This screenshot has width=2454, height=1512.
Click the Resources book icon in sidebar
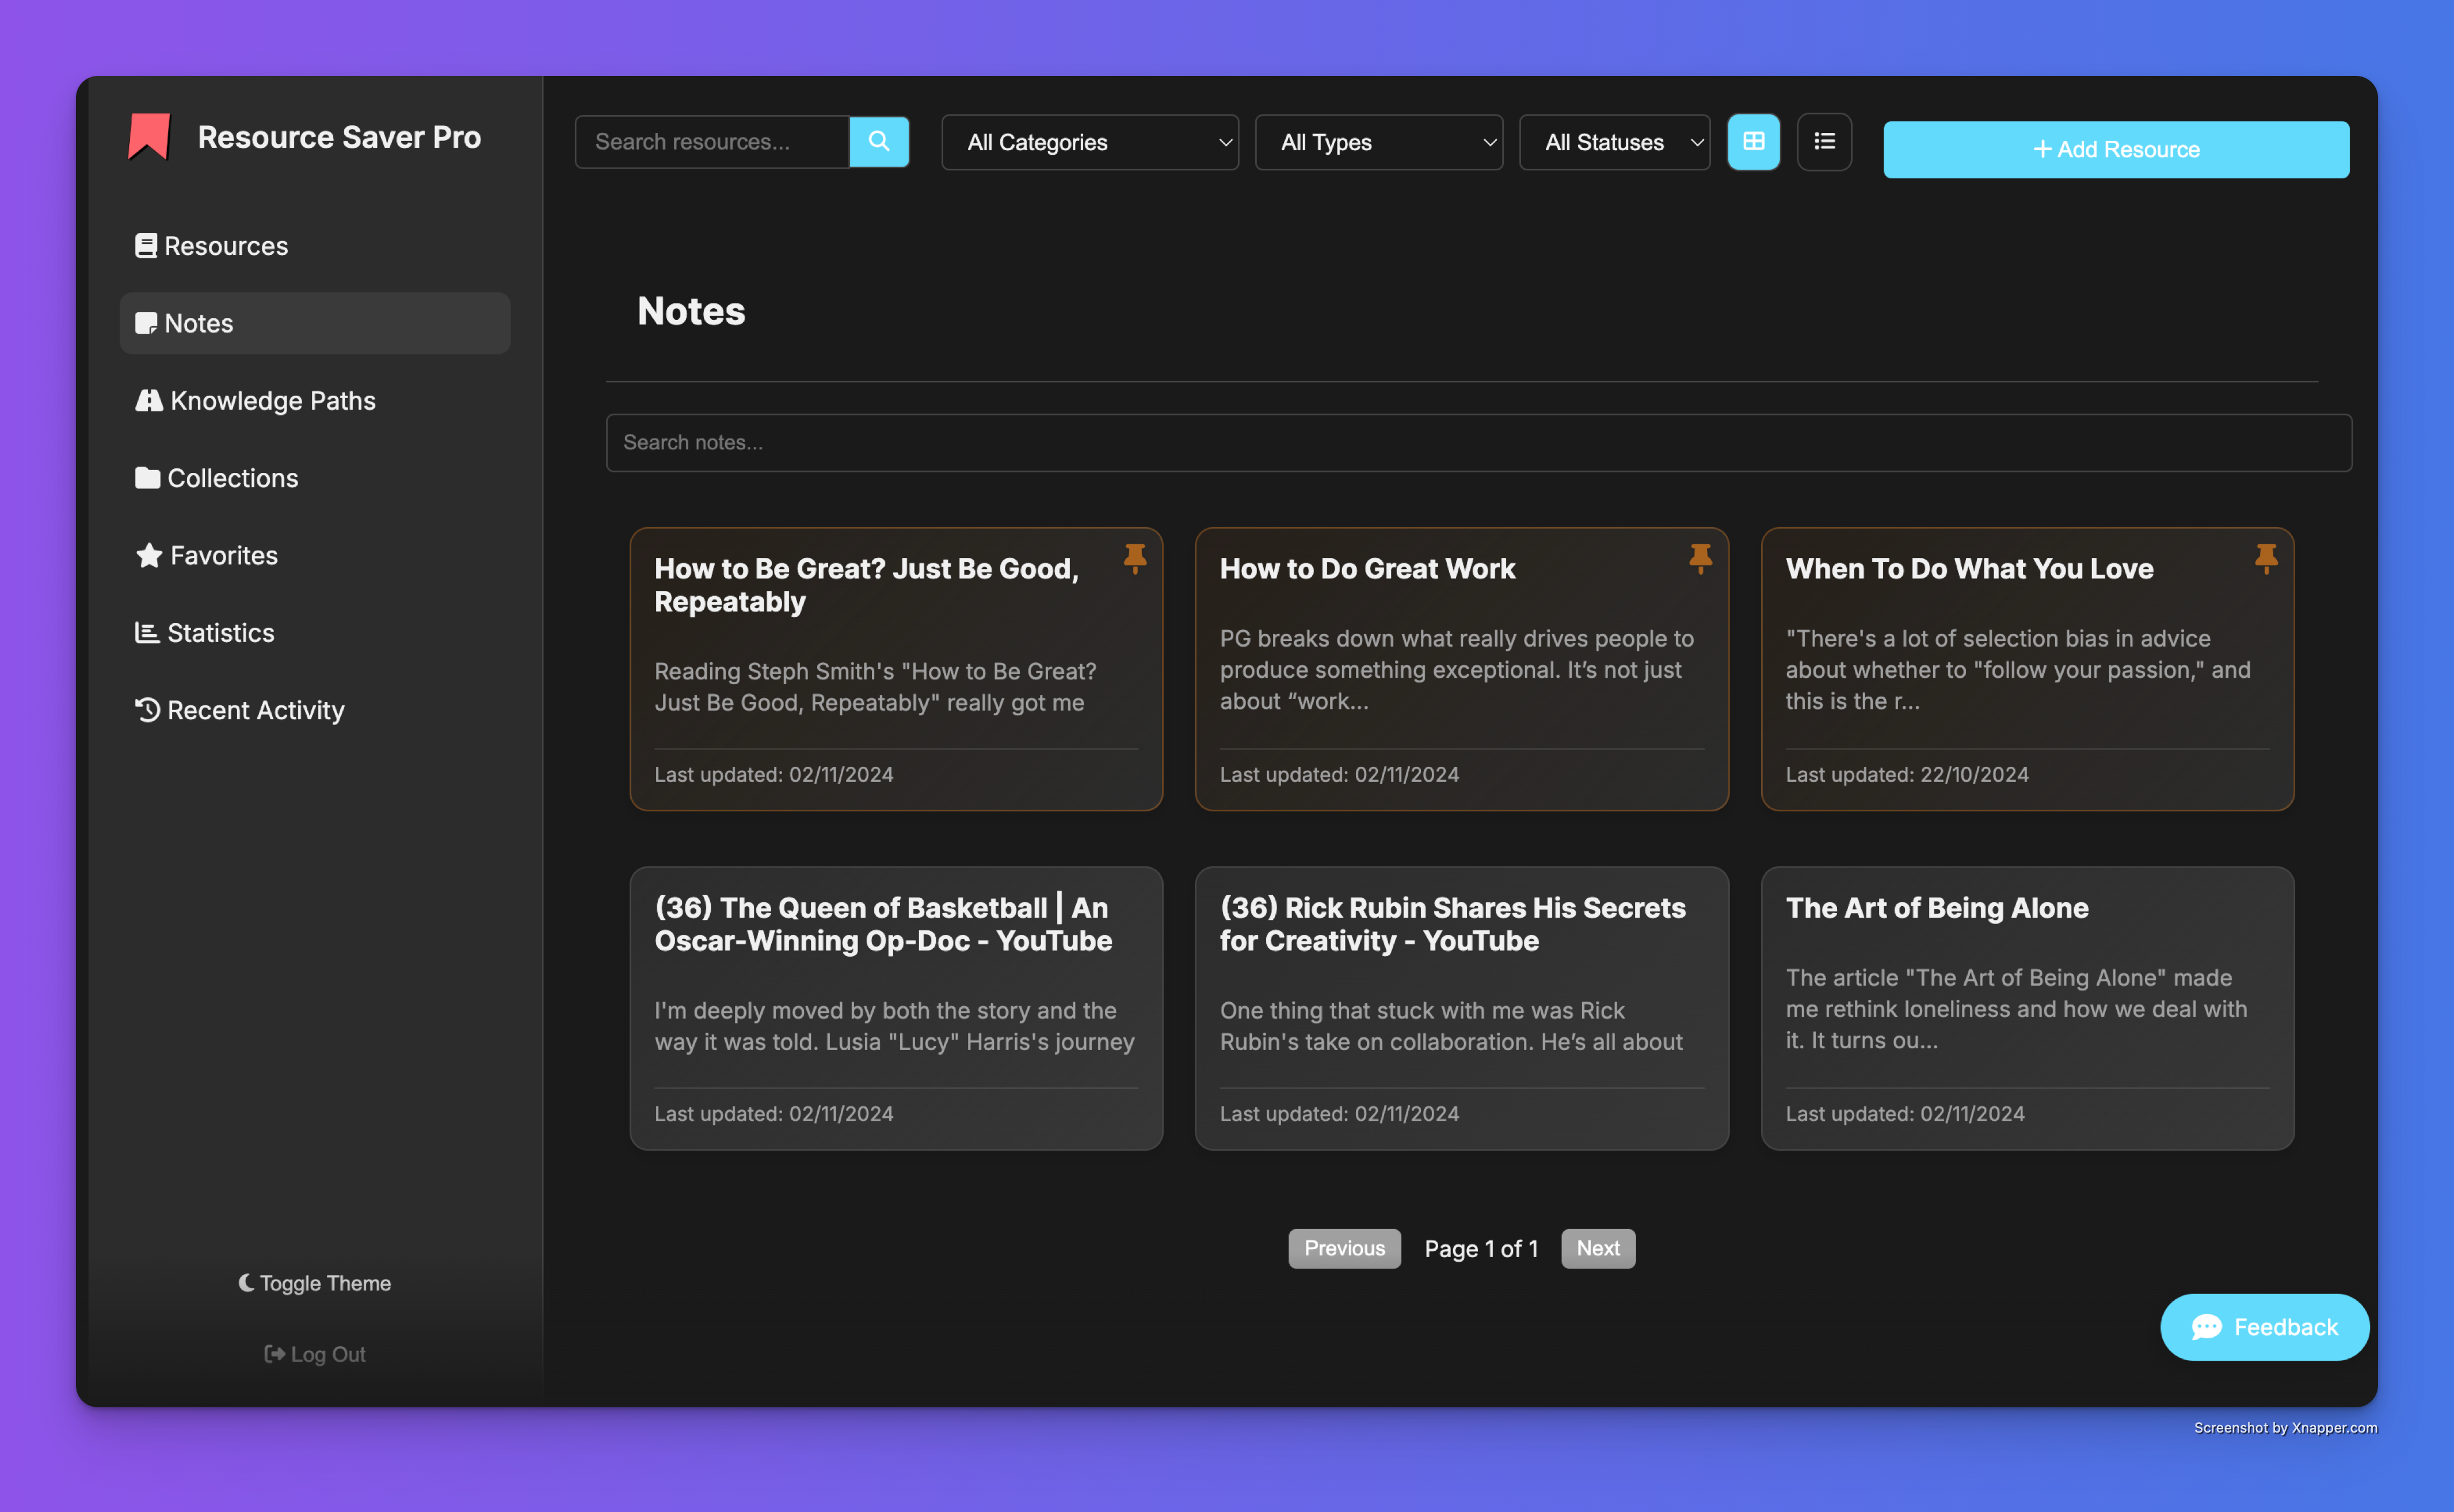tap(146, 246)
